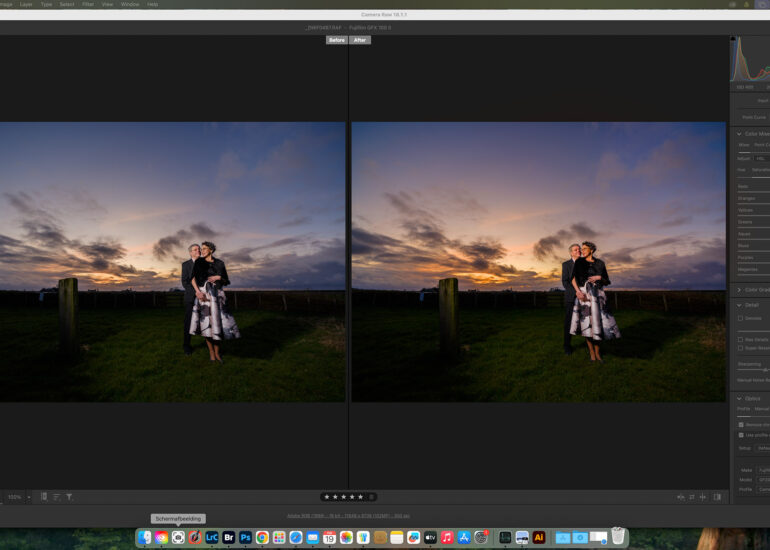Open Notes app from the Dock
This screenshot has height=550, width=770.
(397, 537)
